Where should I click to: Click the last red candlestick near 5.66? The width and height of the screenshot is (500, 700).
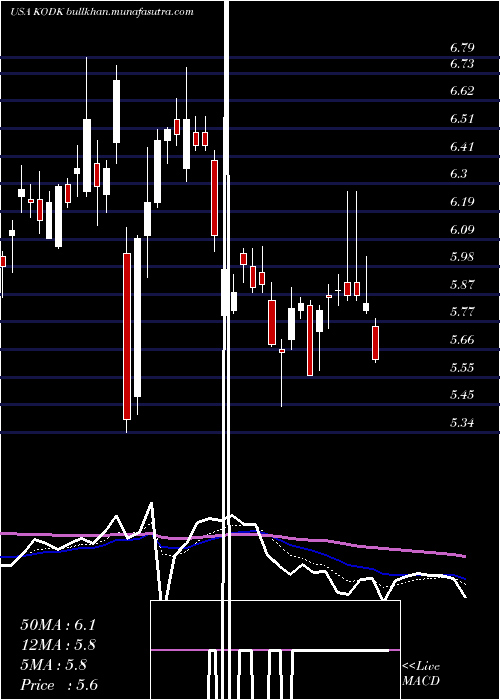(x=375, y=343)
